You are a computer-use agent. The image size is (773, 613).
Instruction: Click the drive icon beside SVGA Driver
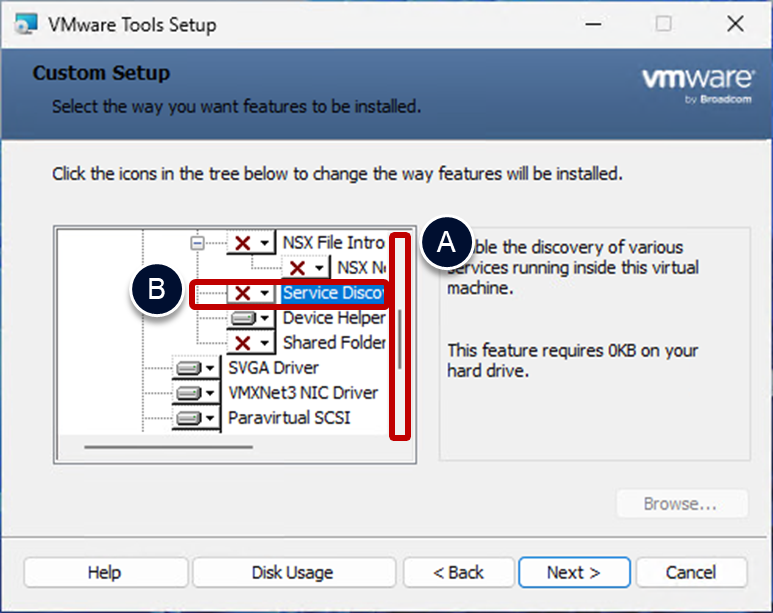coord(187,369)
